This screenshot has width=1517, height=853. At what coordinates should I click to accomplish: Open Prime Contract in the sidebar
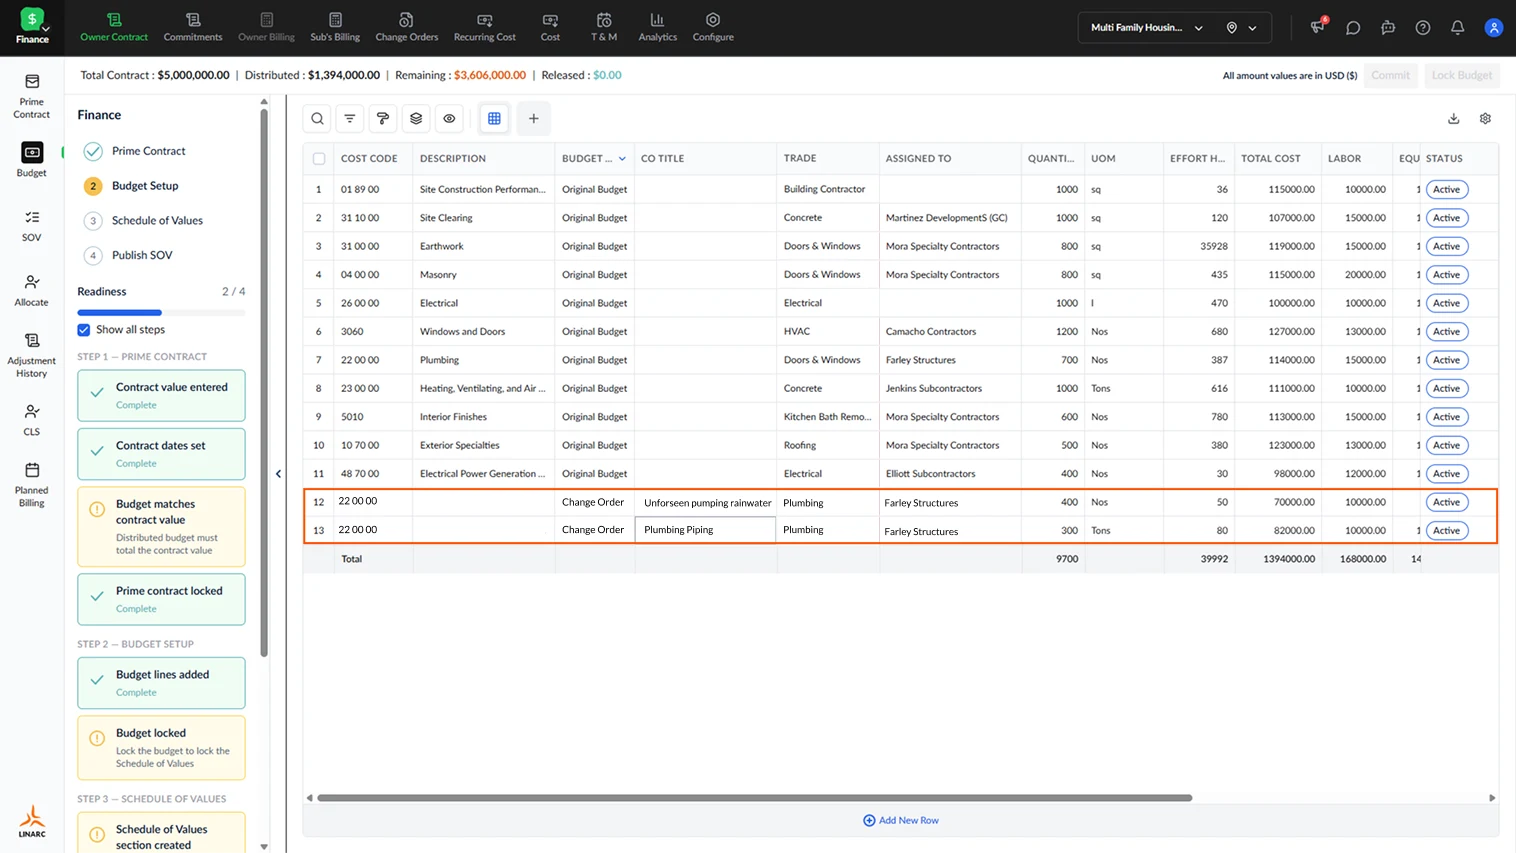click(32, 96)
